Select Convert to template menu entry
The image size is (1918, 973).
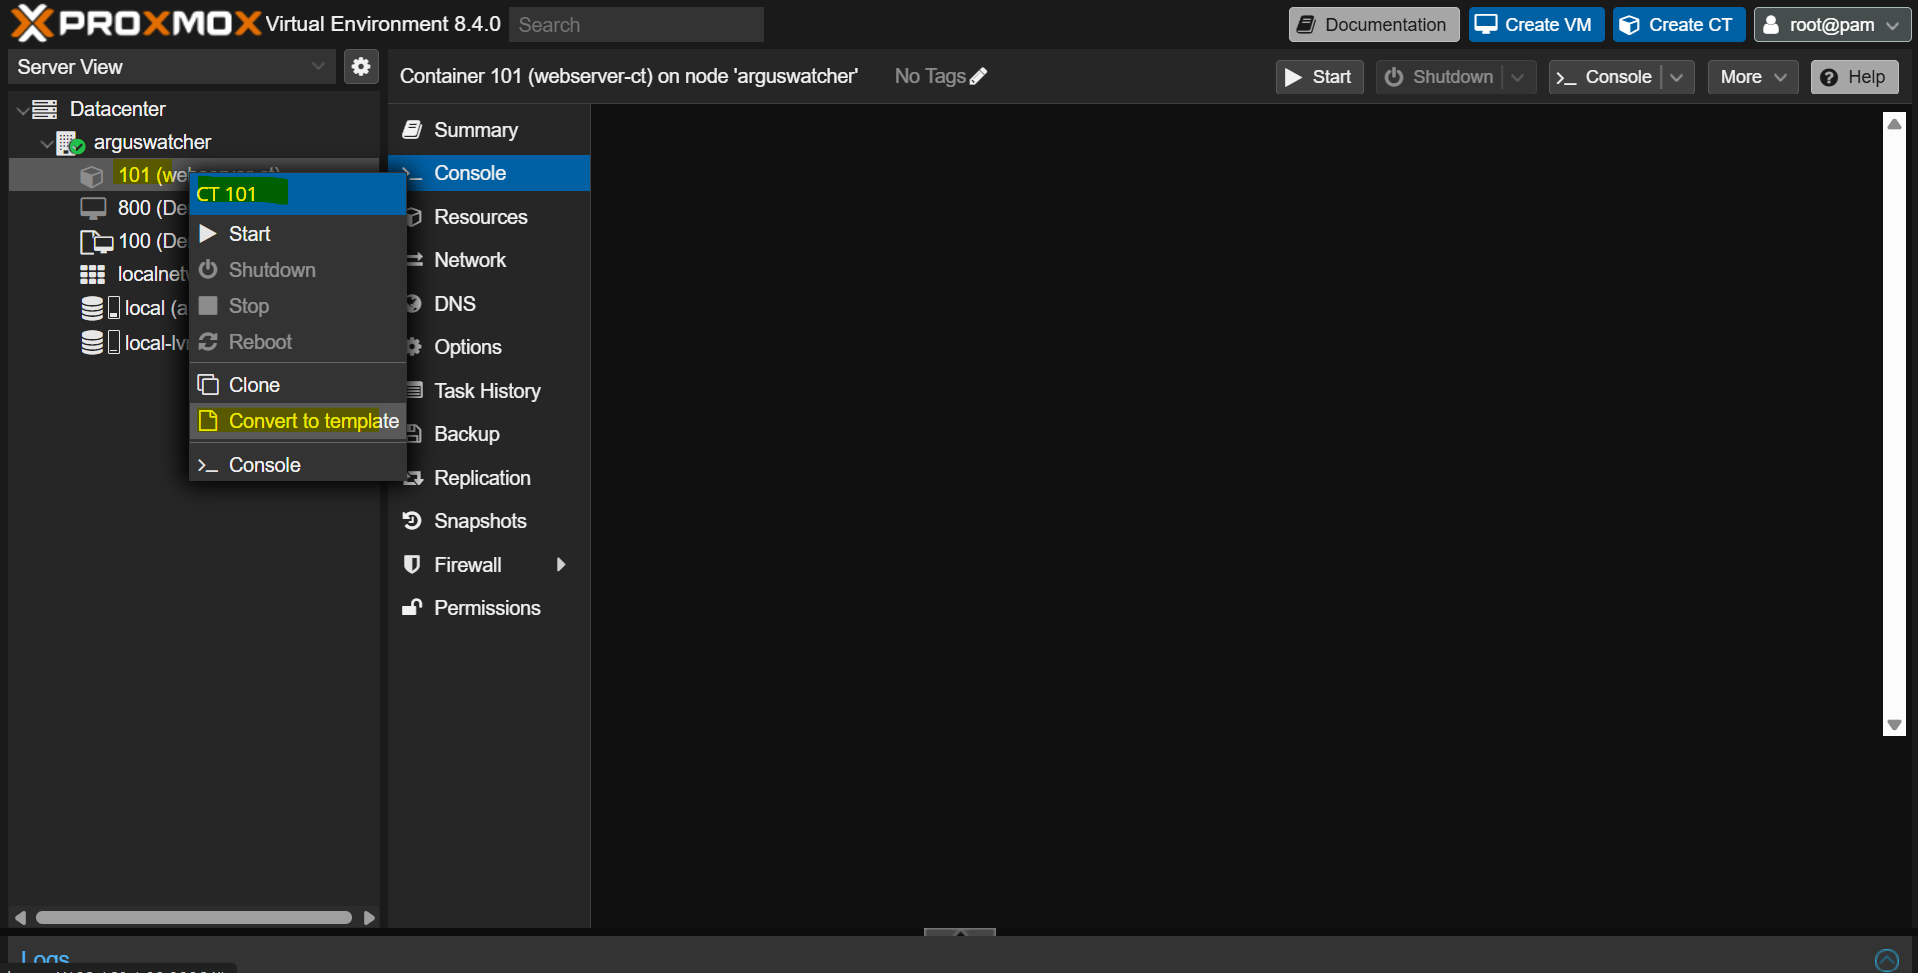pyautogui.click(x=298, y=421)
